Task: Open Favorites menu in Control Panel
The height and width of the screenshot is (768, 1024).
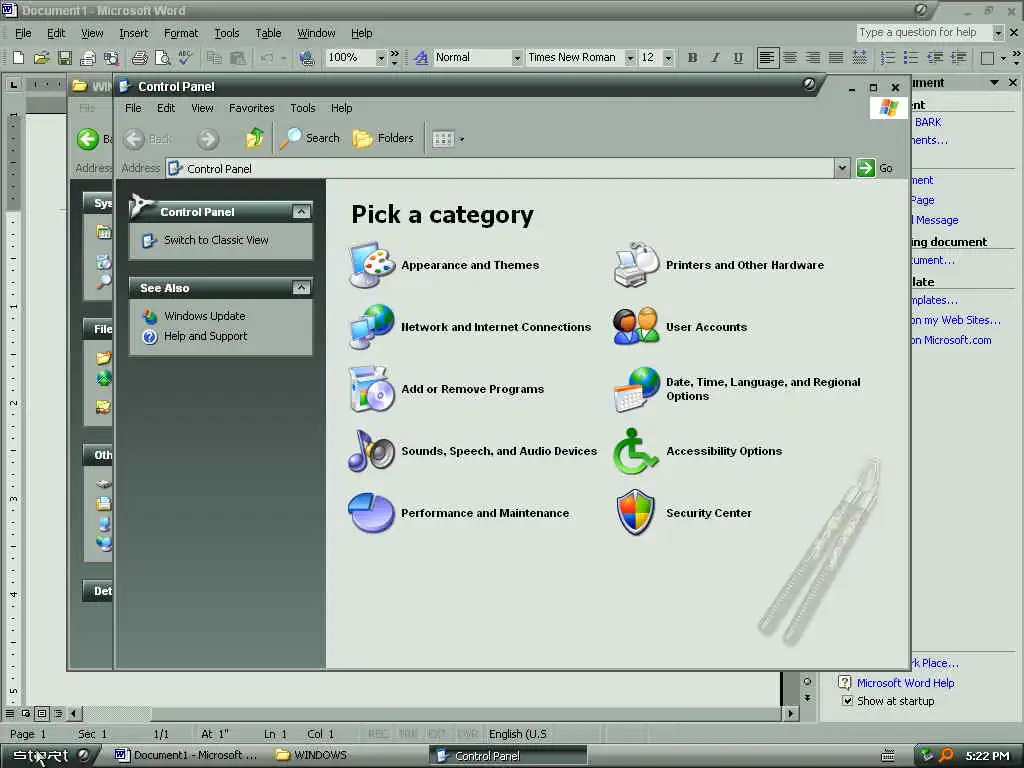Action: coord(251,108)
